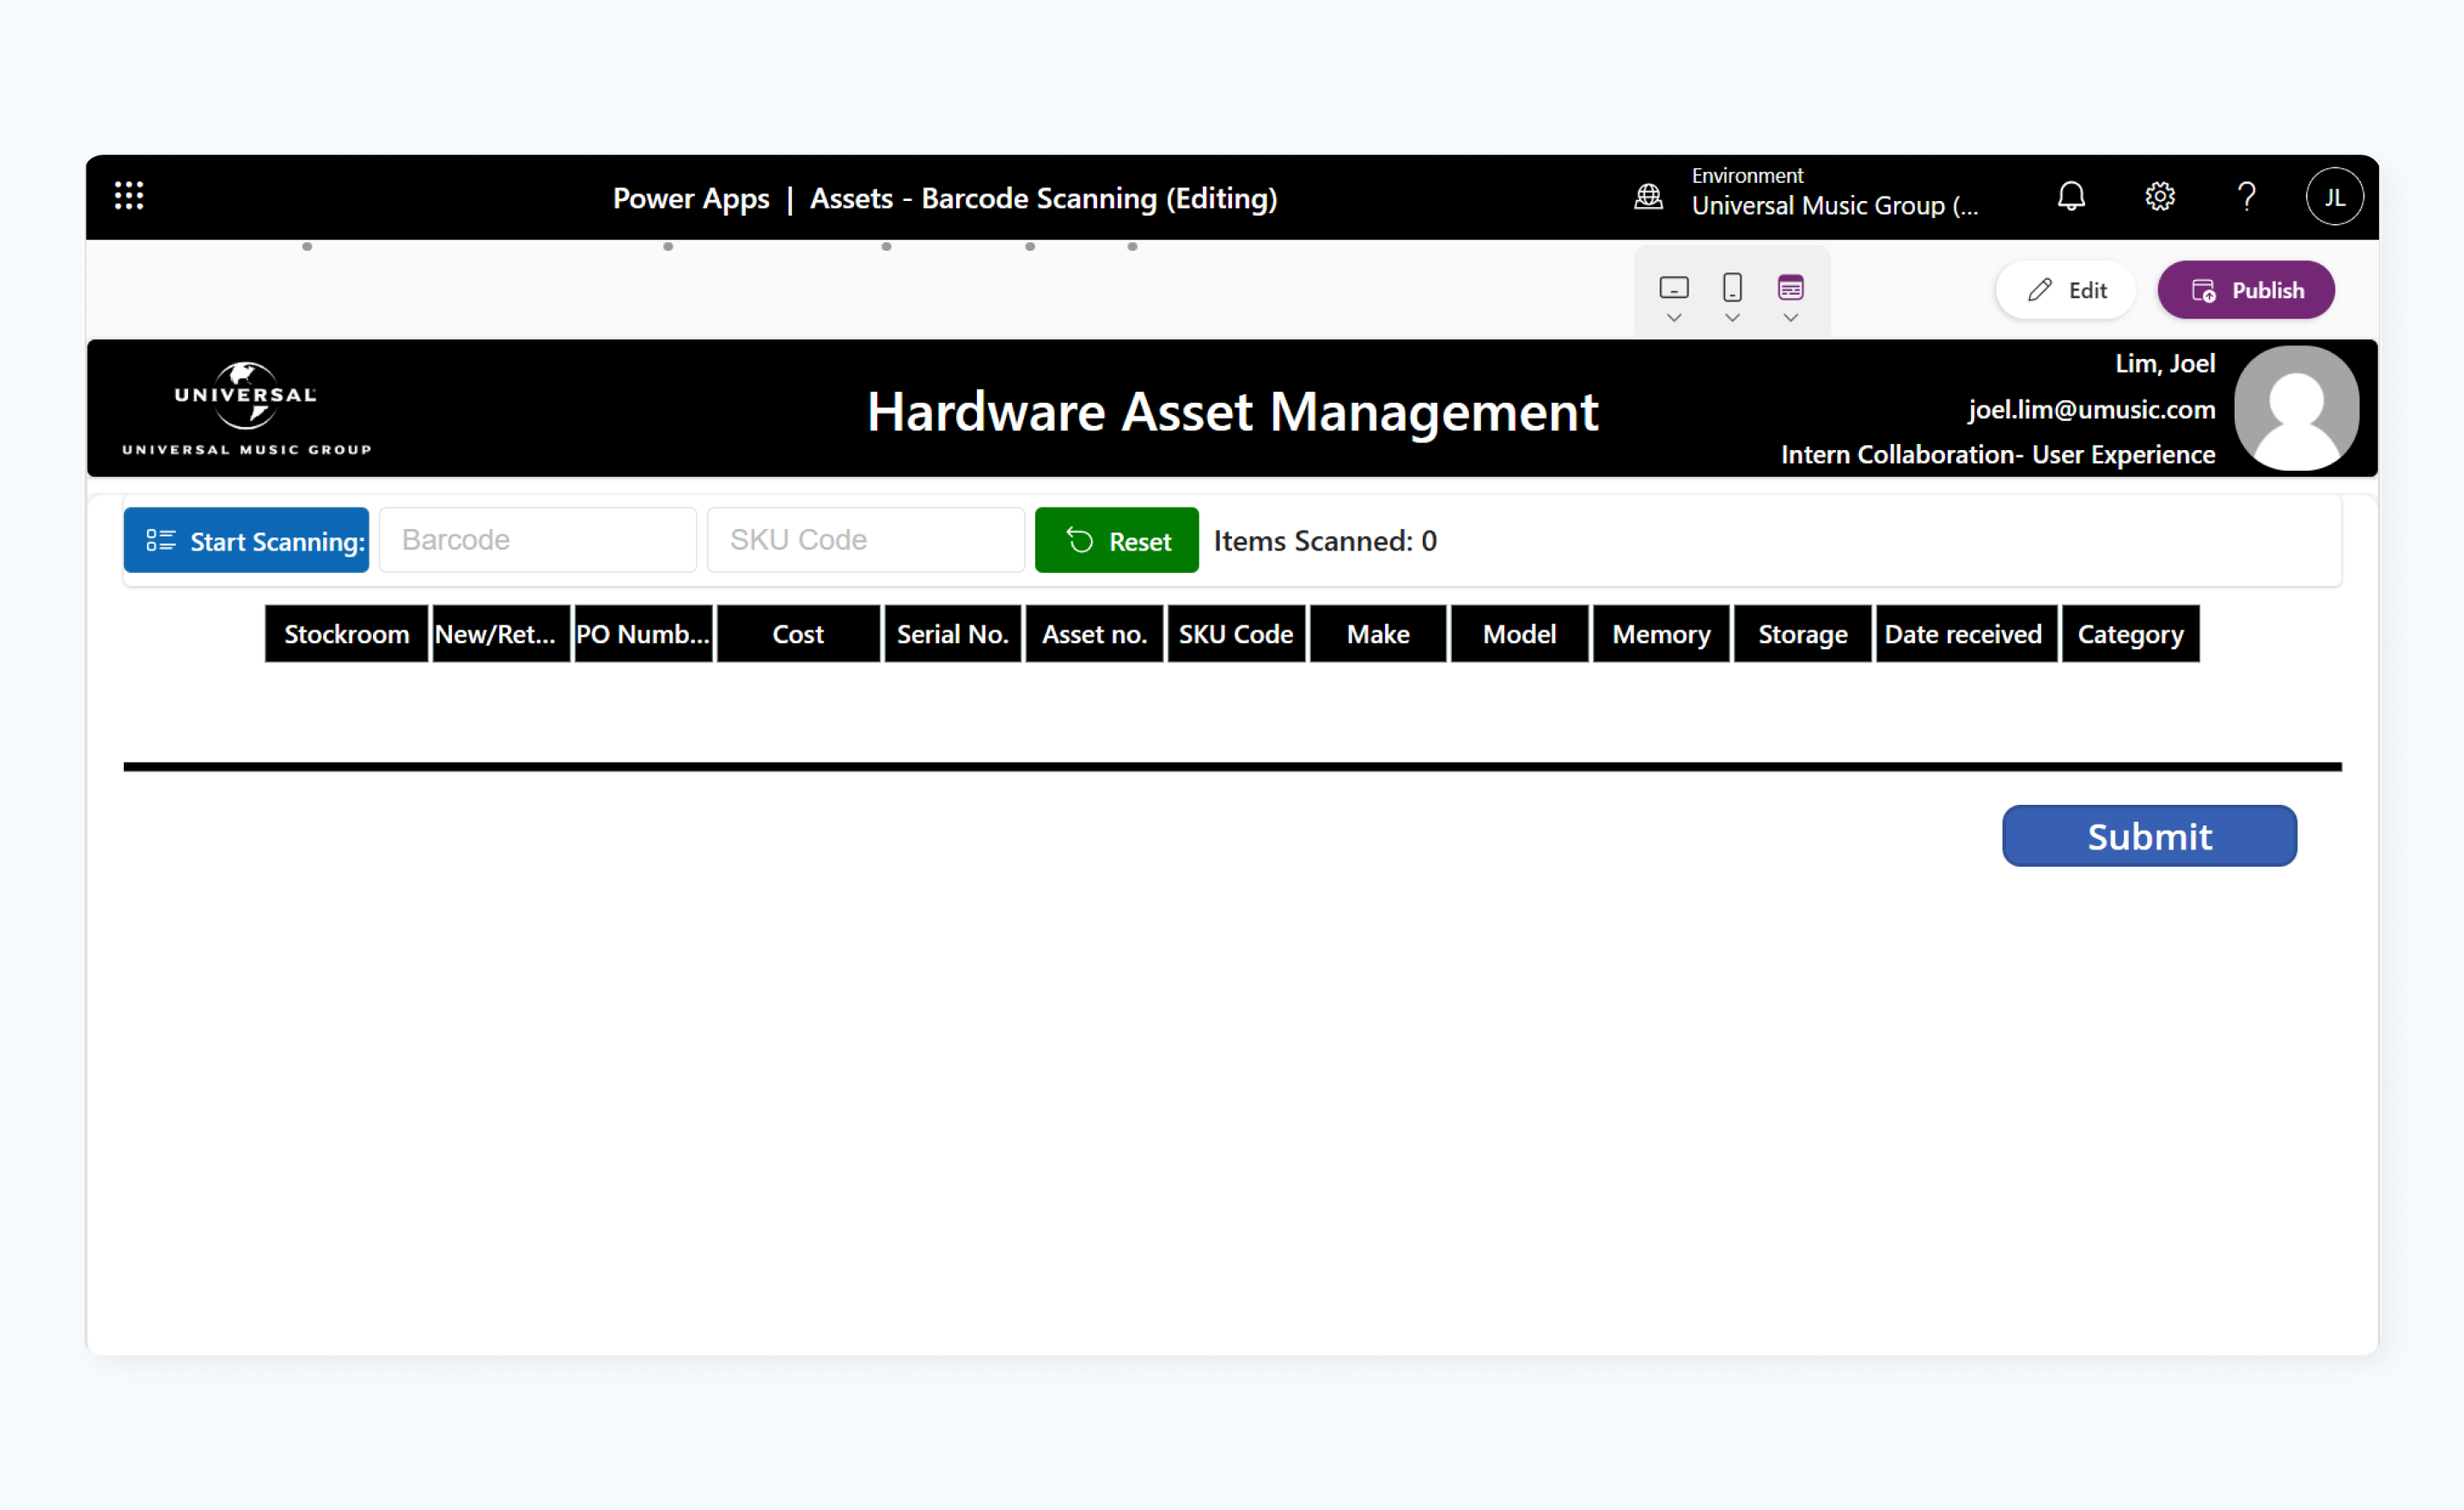Click the Cost column header
The image size is (2464, 1510).
[x=798, y=634]
